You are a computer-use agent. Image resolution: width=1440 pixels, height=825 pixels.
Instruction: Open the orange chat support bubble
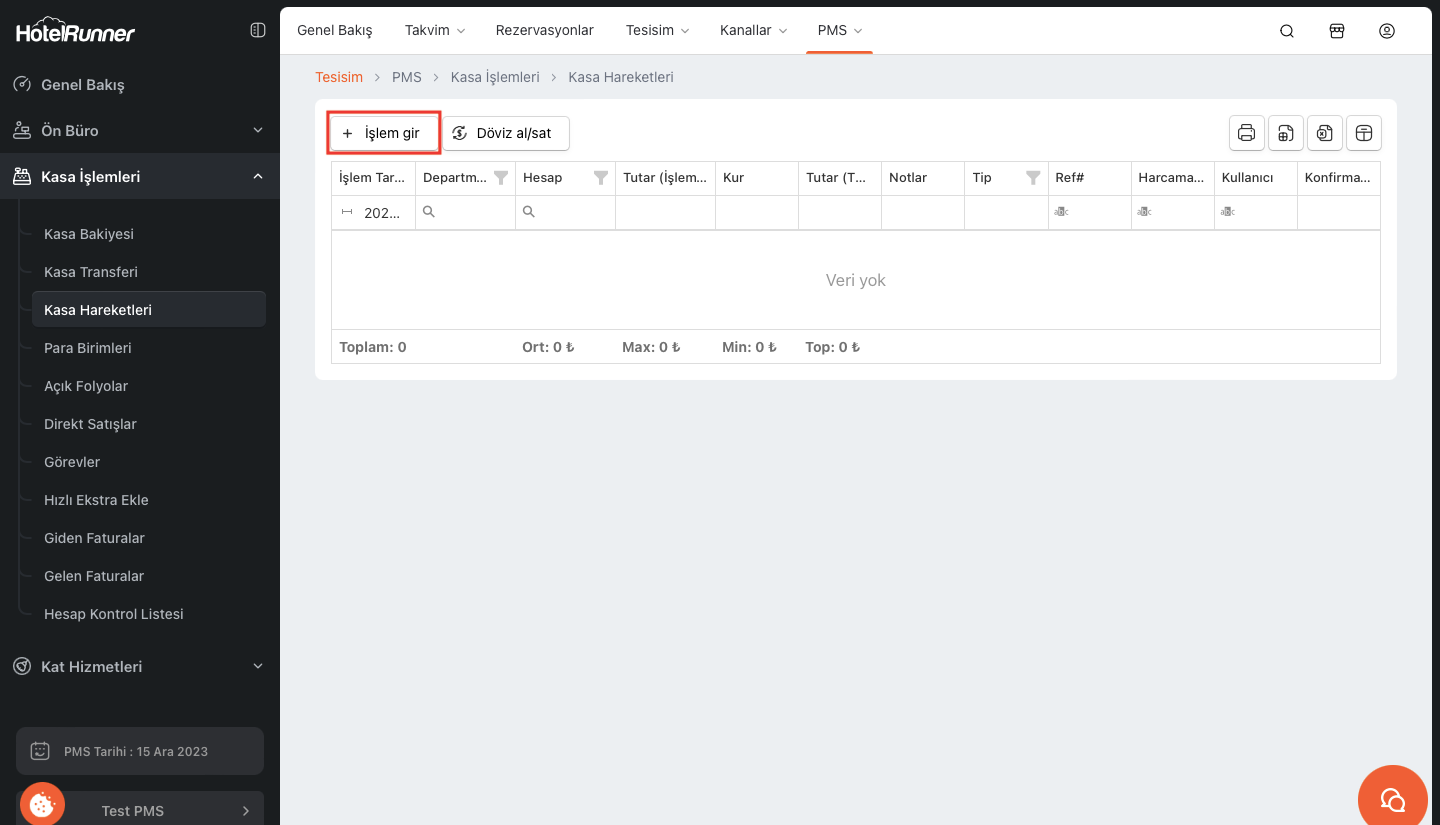point(1392,798)
